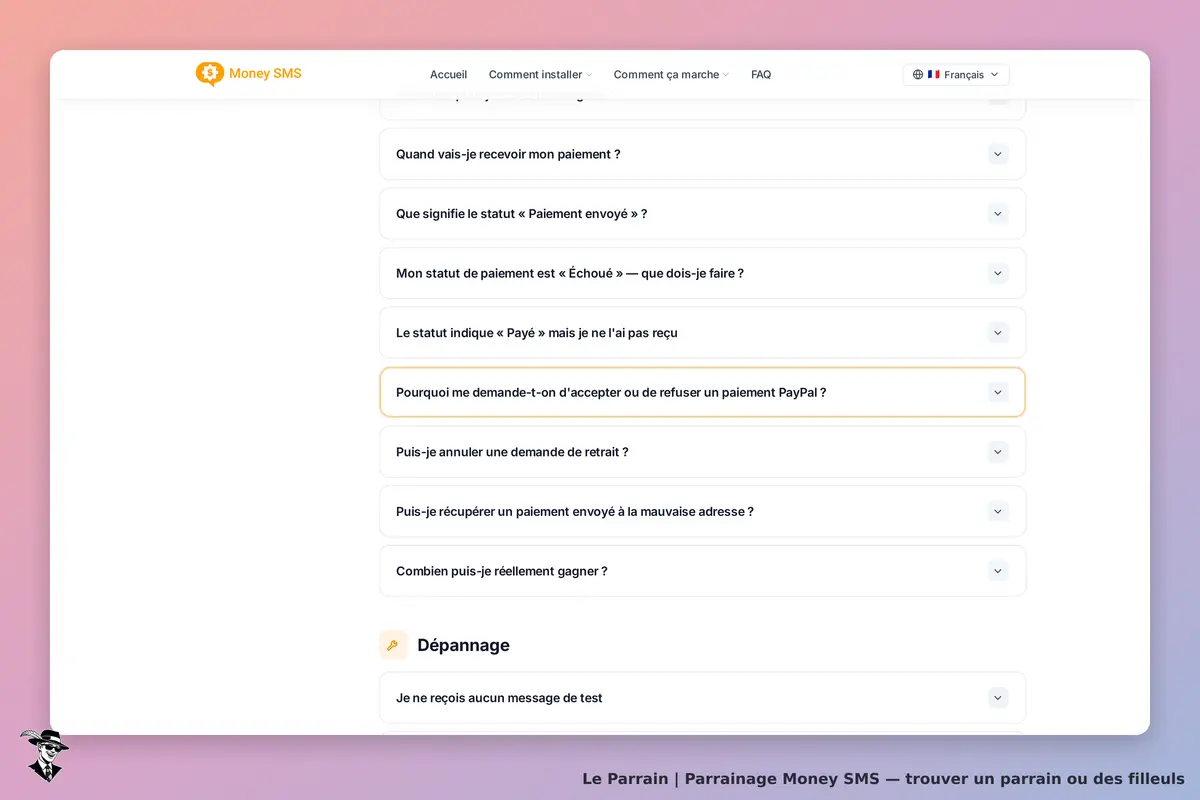Open question about accepting or refusing PayPal payment

(x=702, y=392)
